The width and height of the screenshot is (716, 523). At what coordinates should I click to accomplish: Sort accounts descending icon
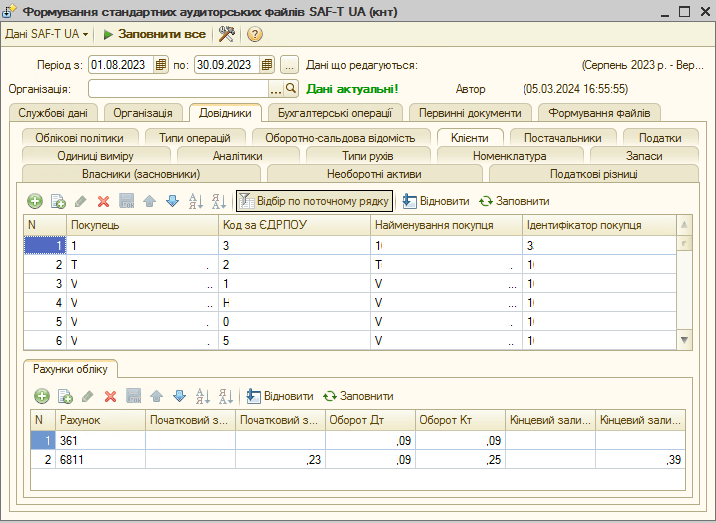pyautogui.click(x=226, y=396)
